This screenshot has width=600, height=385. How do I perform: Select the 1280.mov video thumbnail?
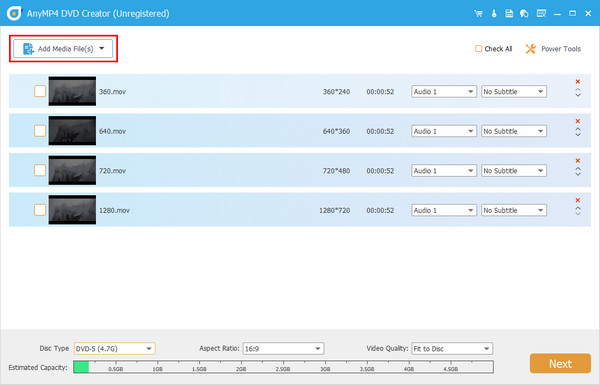[x=72, y=210]
